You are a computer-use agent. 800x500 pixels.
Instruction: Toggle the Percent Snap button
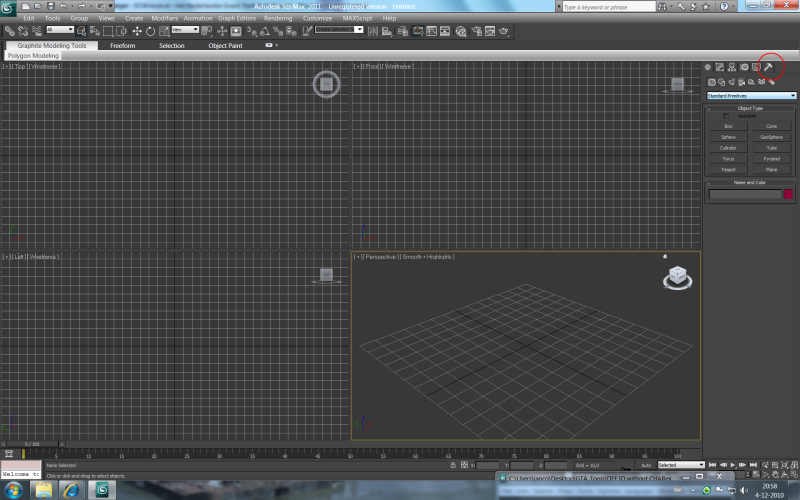pos(277,31)
